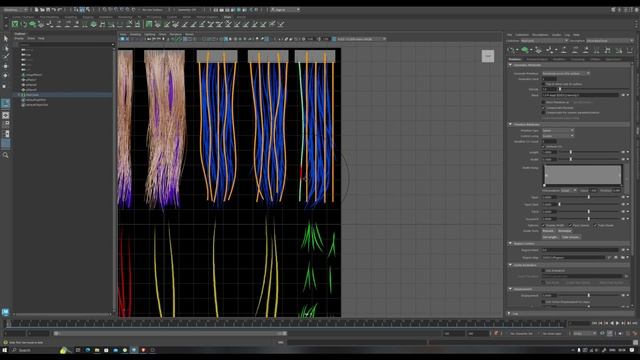Toggle the Tube Shade option
Viewport: 640px width, 360px height.
(x=596, y=225)
